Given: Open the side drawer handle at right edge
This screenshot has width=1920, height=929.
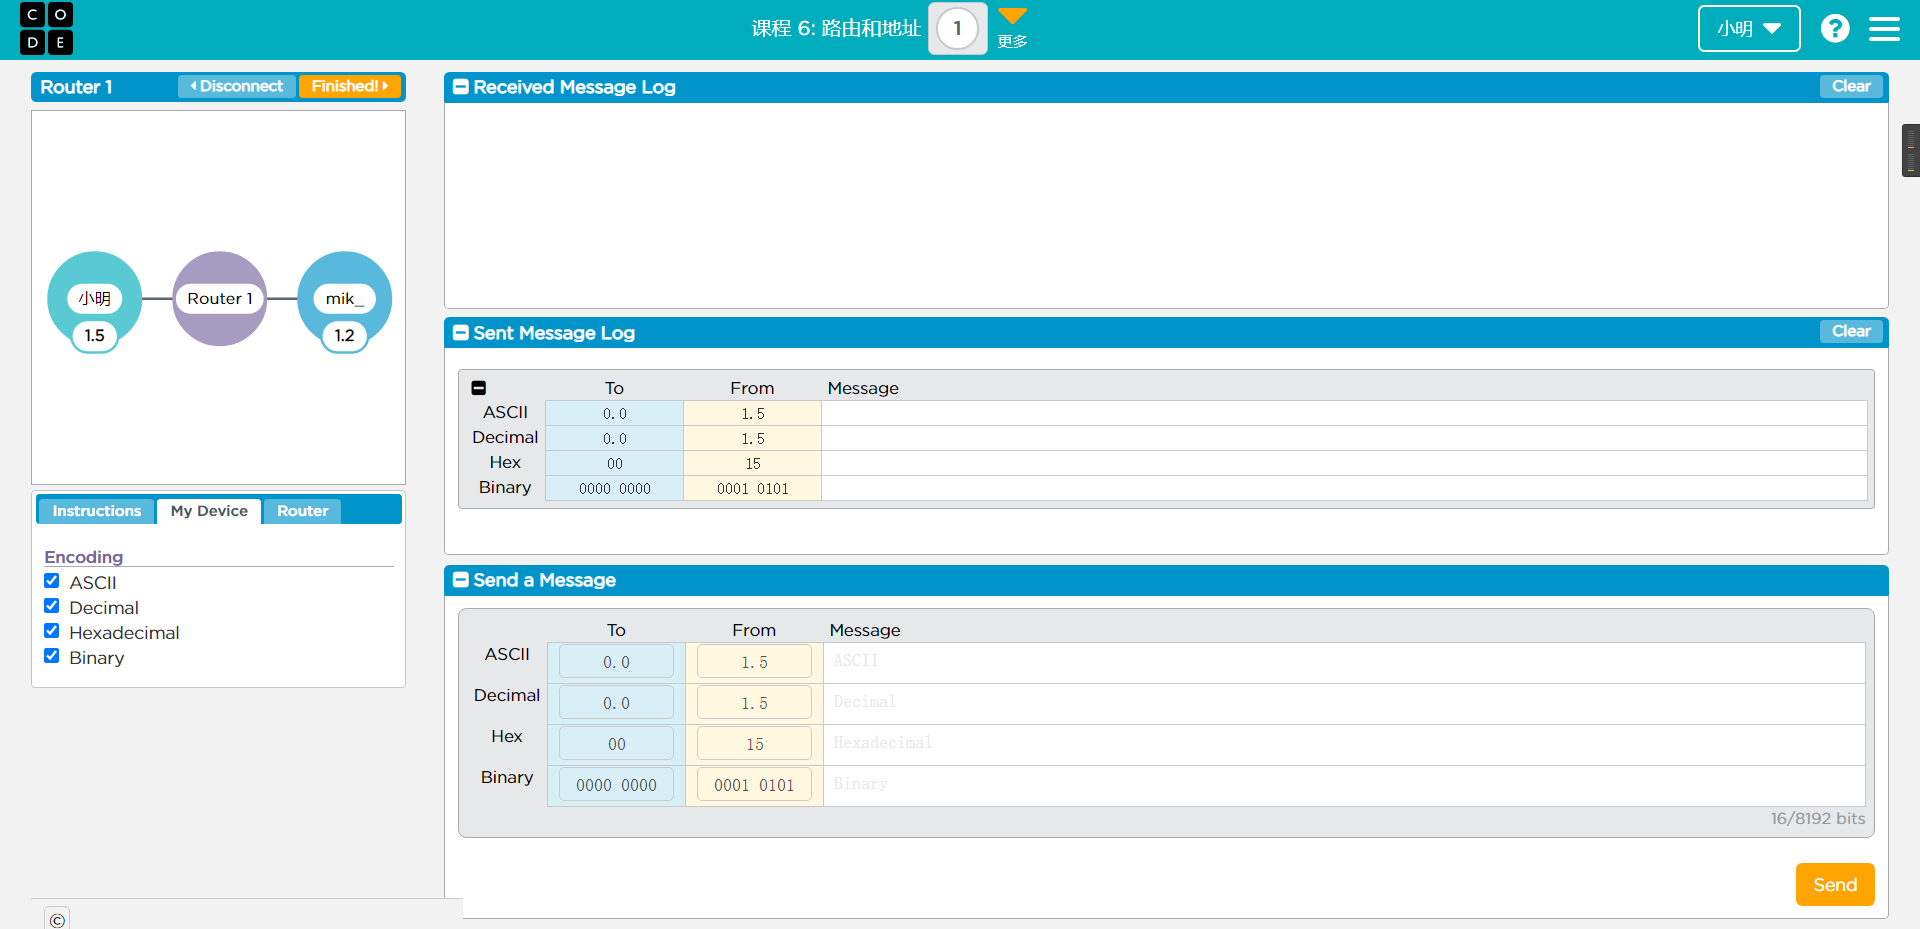Looking at the screenshot, I should point(1911,150).
